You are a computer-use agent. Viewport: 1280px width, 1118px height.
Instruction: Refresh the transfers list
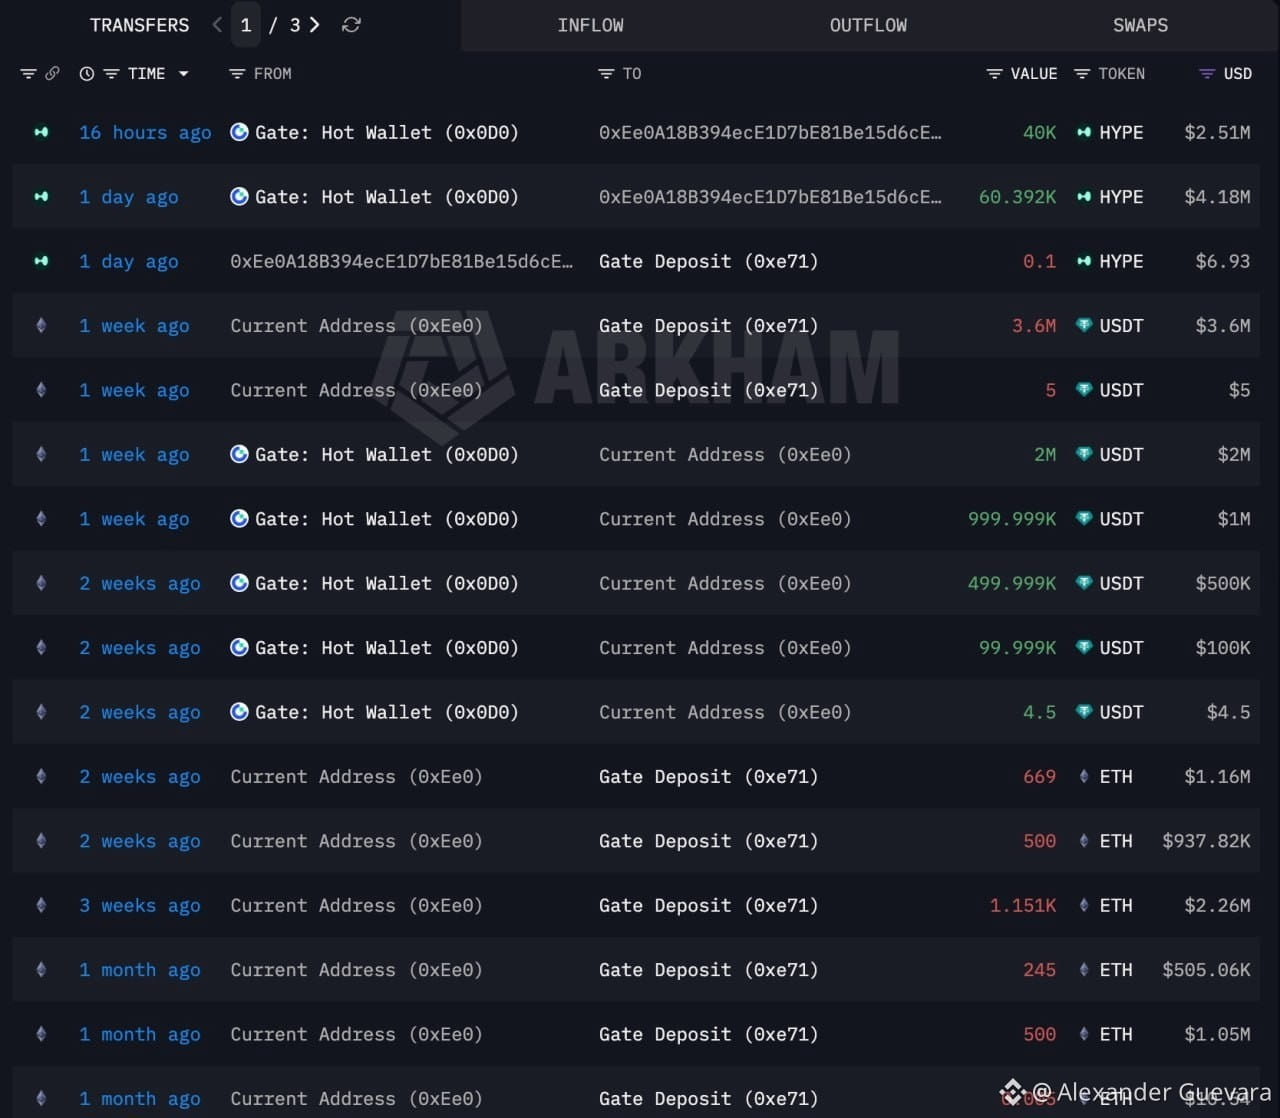(351, 25)
